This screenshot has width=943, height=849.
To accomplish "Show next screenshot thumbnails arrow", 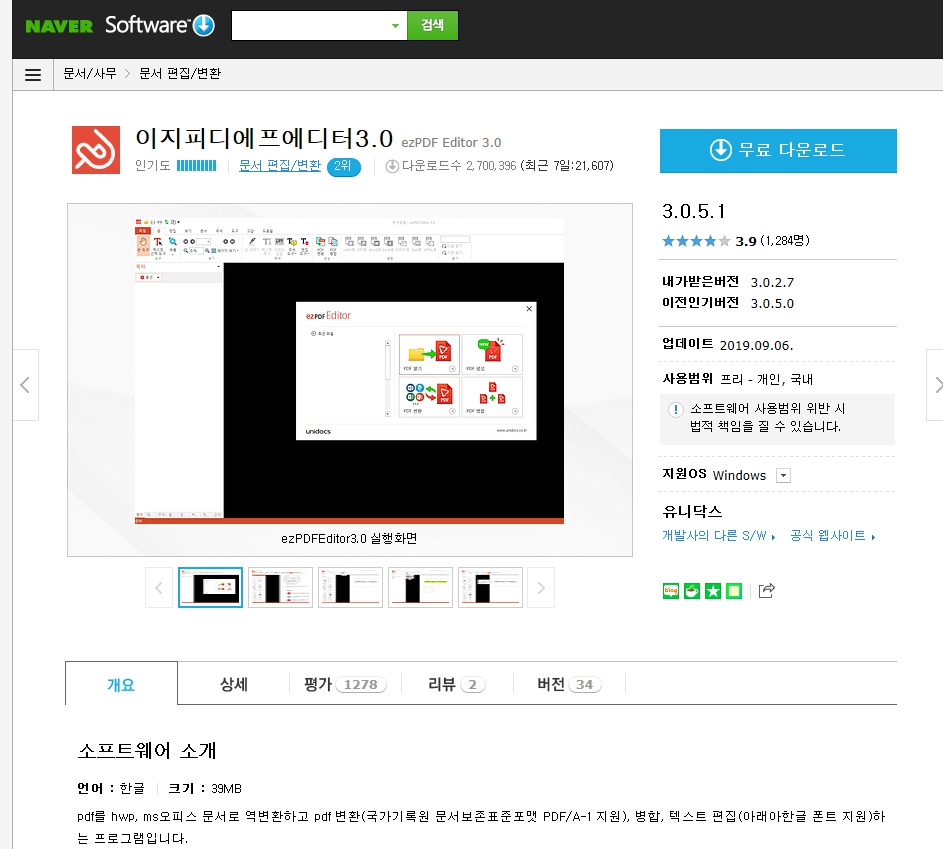I will [x=541, y=587].
